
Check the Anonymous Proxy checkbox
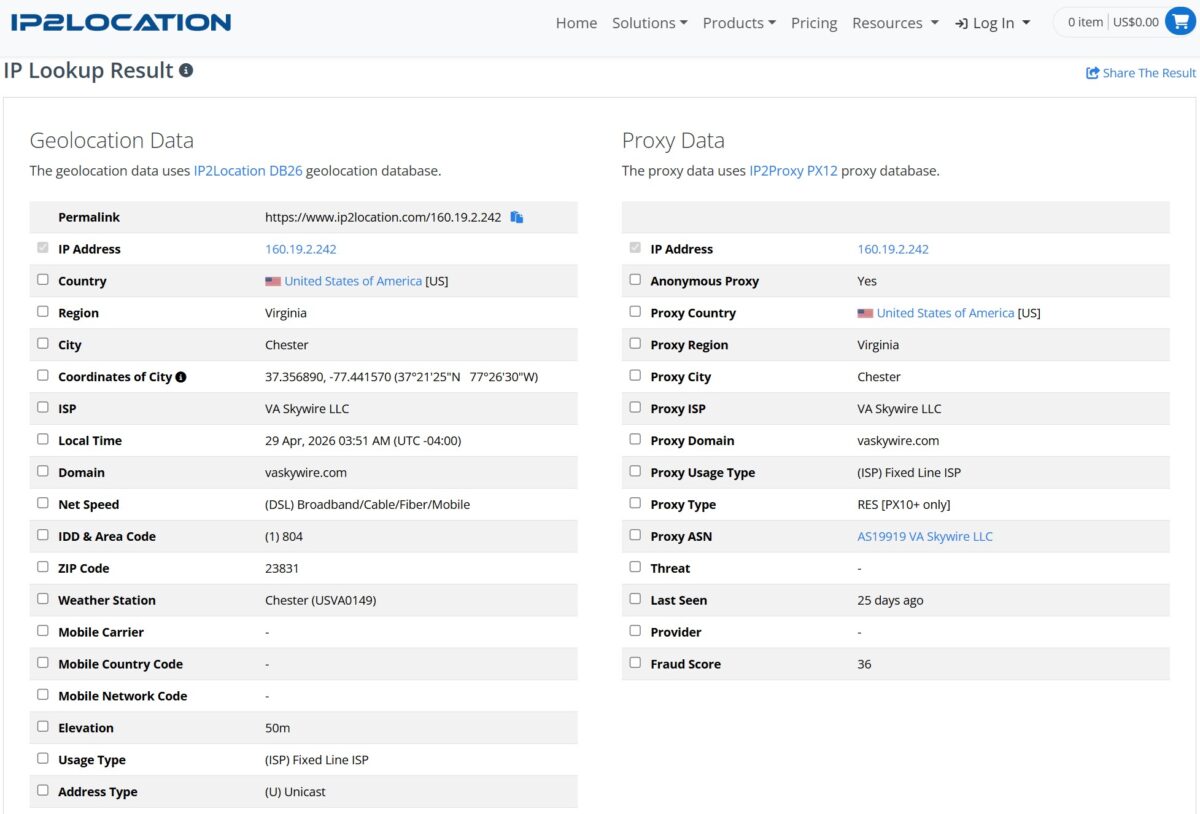[x=635, y=280]
